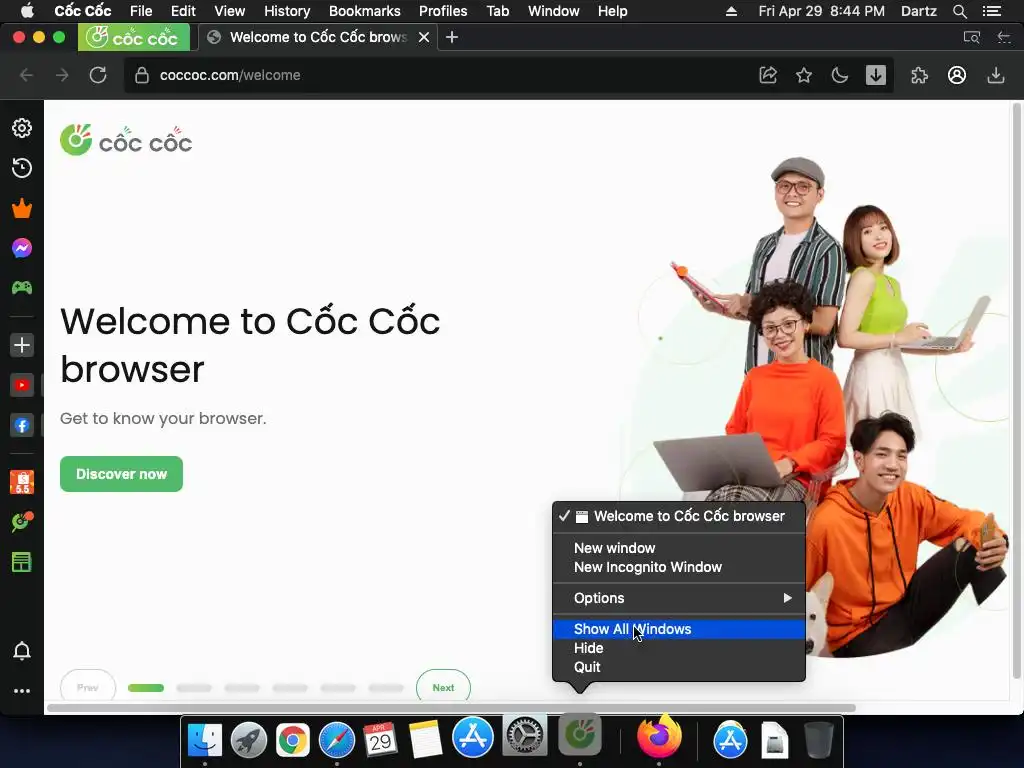Open the green spreadsheet sidebar icon
Viewport: 1024px width, 768px height.
pyautogui.click(x=22, y=562)
